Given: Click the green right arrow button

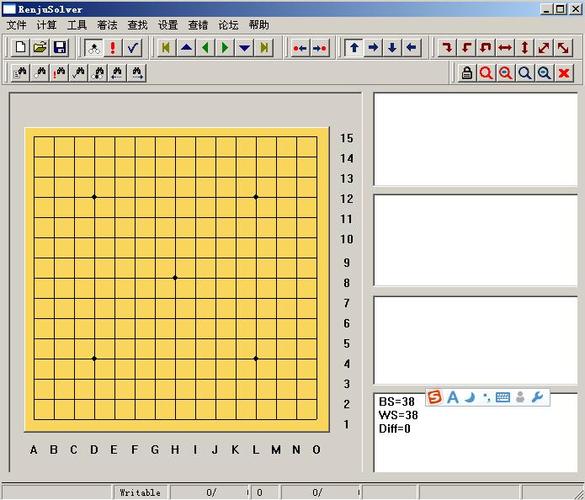Looking at the screenshot, I should [225, 47].
